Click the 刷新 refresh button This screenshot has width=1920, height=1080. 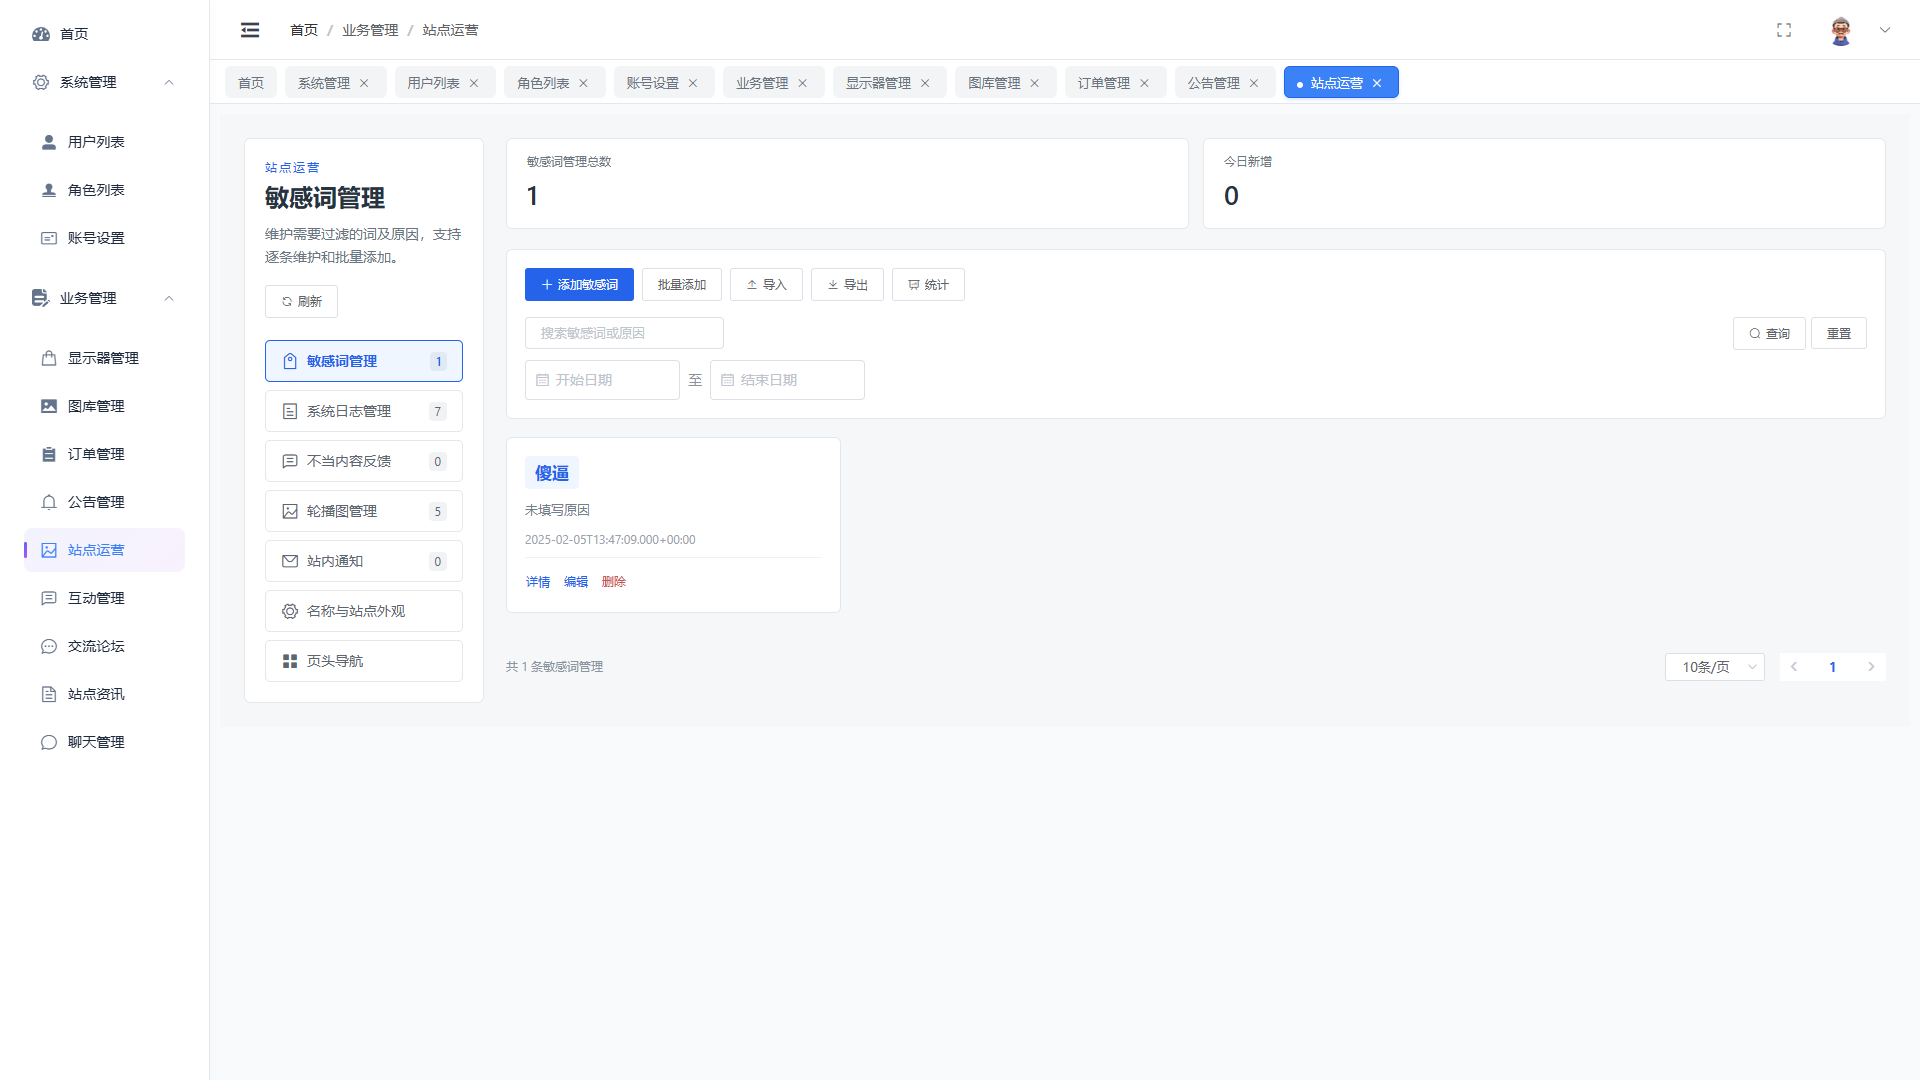301,301
